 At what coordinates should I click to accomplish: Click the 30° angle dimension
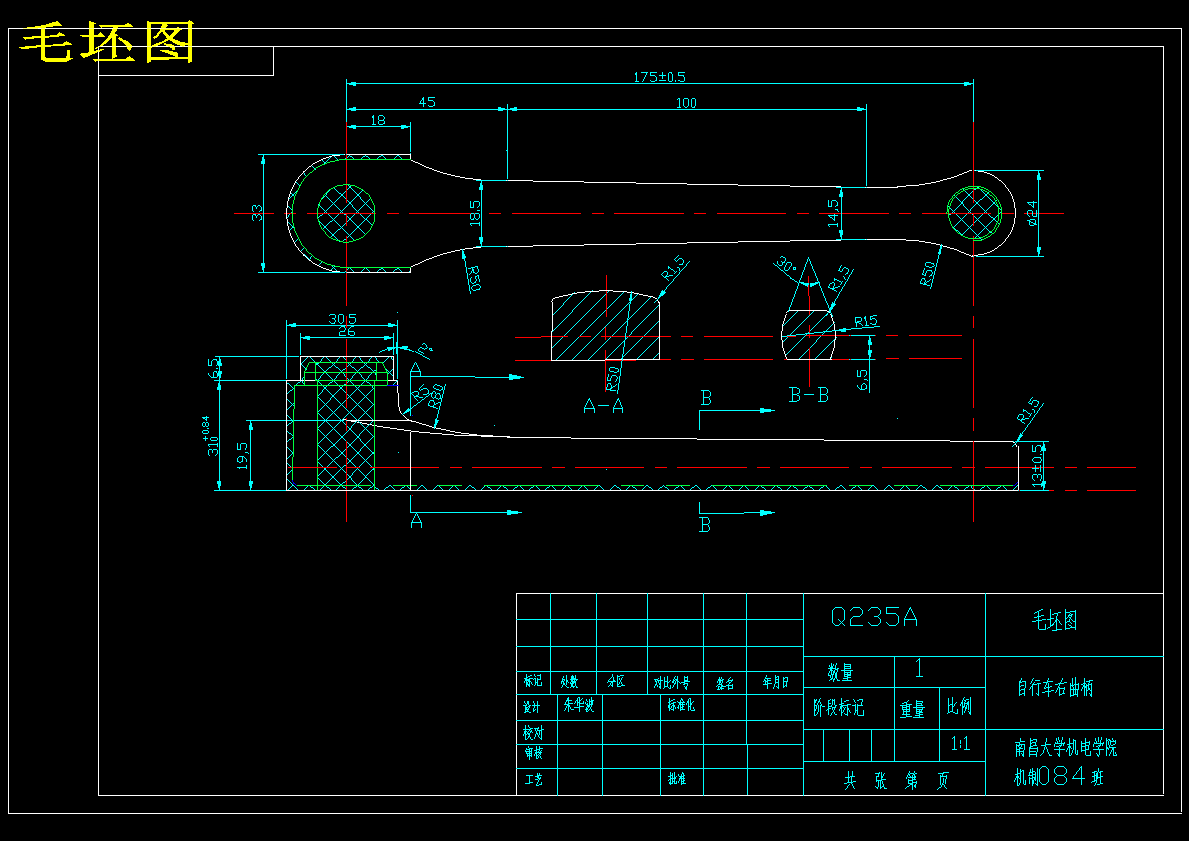point(786,265)
